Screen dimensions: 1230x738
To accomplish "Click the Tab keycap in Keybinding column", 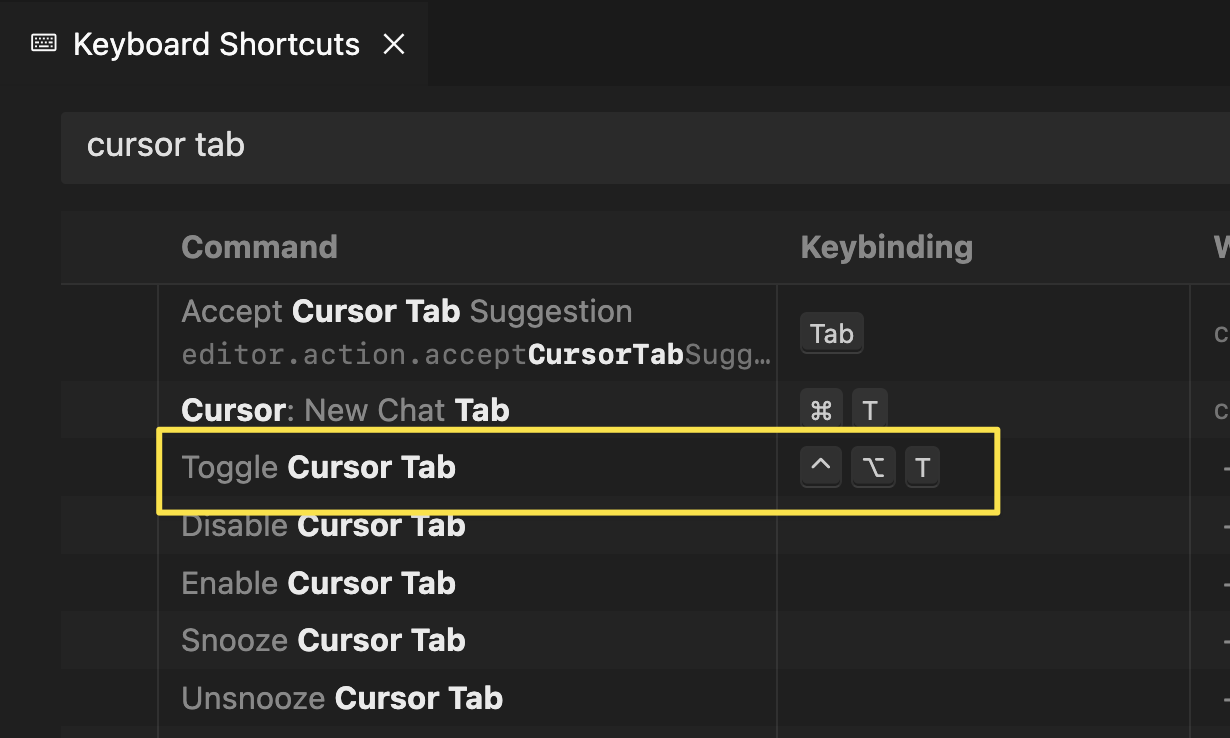I will pyautogui.click(x=831, y=333).
